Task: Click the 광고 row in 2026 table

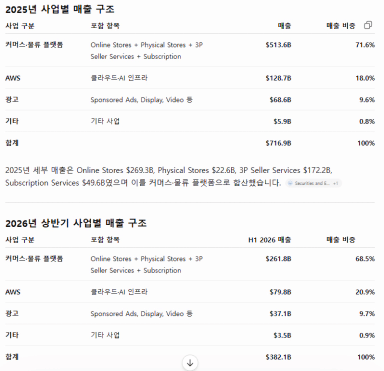Action: tap(190, 313)
